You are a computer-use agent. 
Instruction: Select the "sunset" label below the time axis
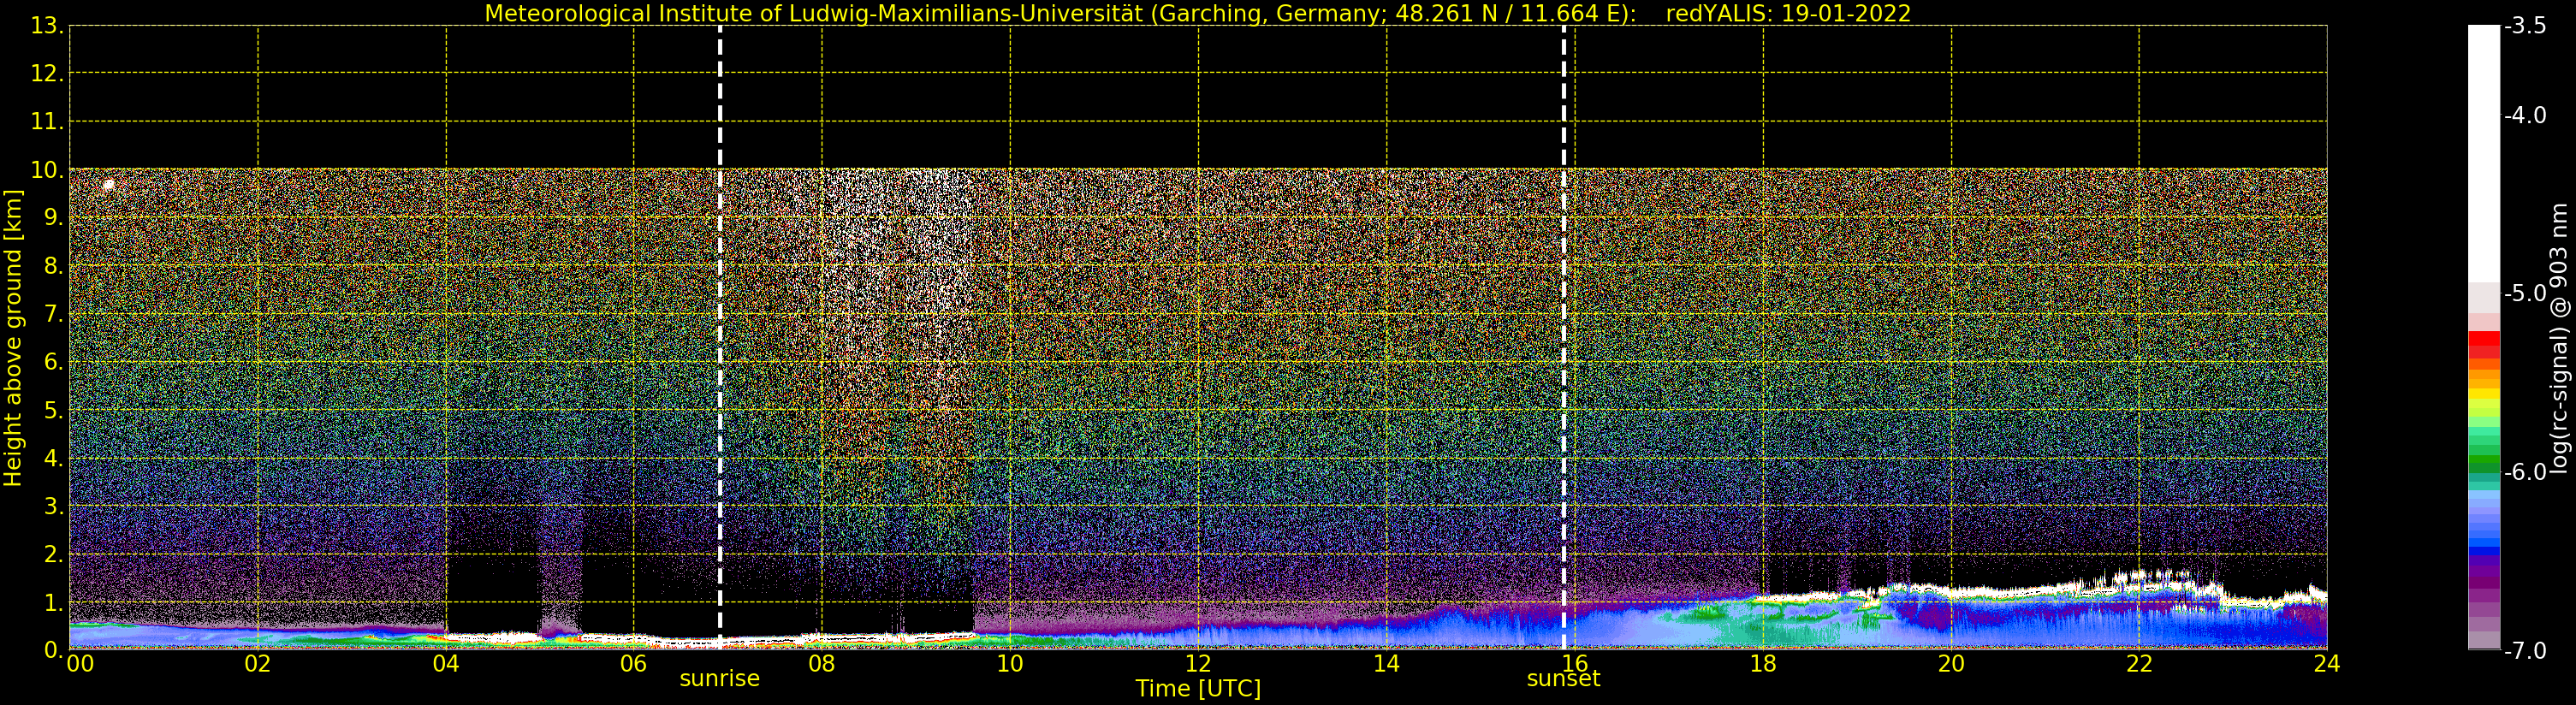[1564, 679]
